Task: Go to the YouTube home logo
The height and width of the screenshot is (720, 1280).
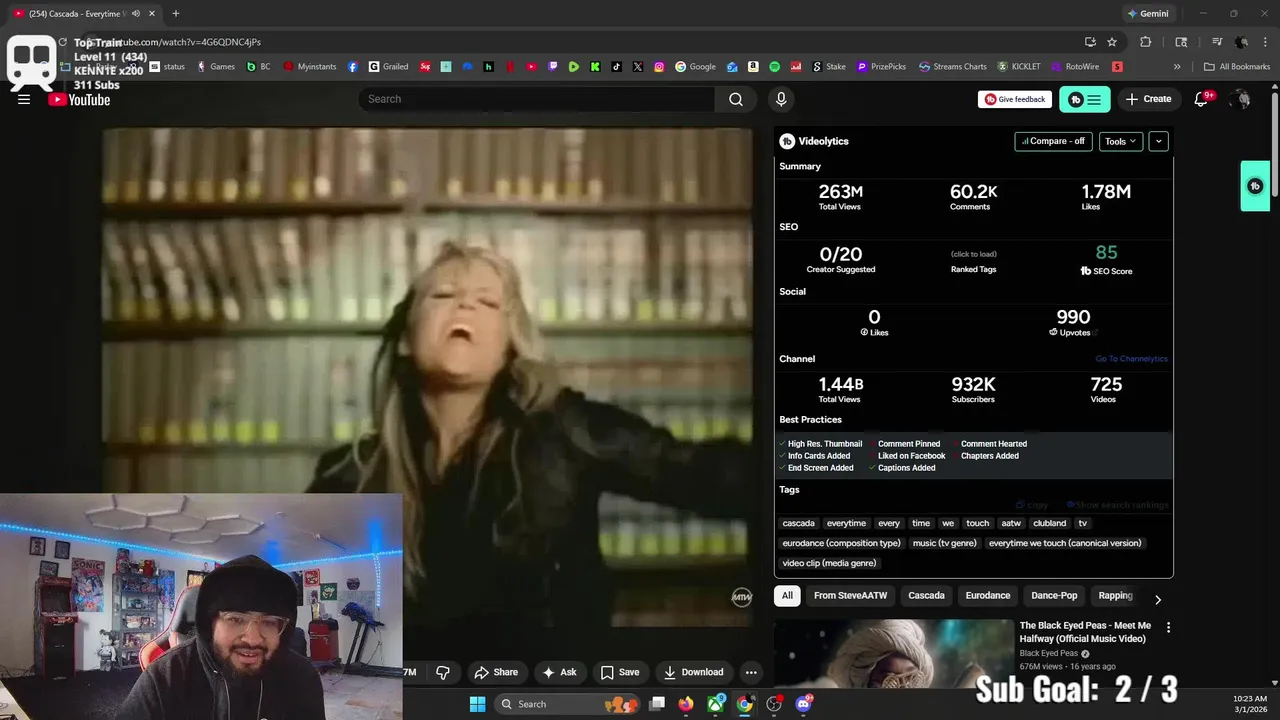Action: (x=79, y=99)
